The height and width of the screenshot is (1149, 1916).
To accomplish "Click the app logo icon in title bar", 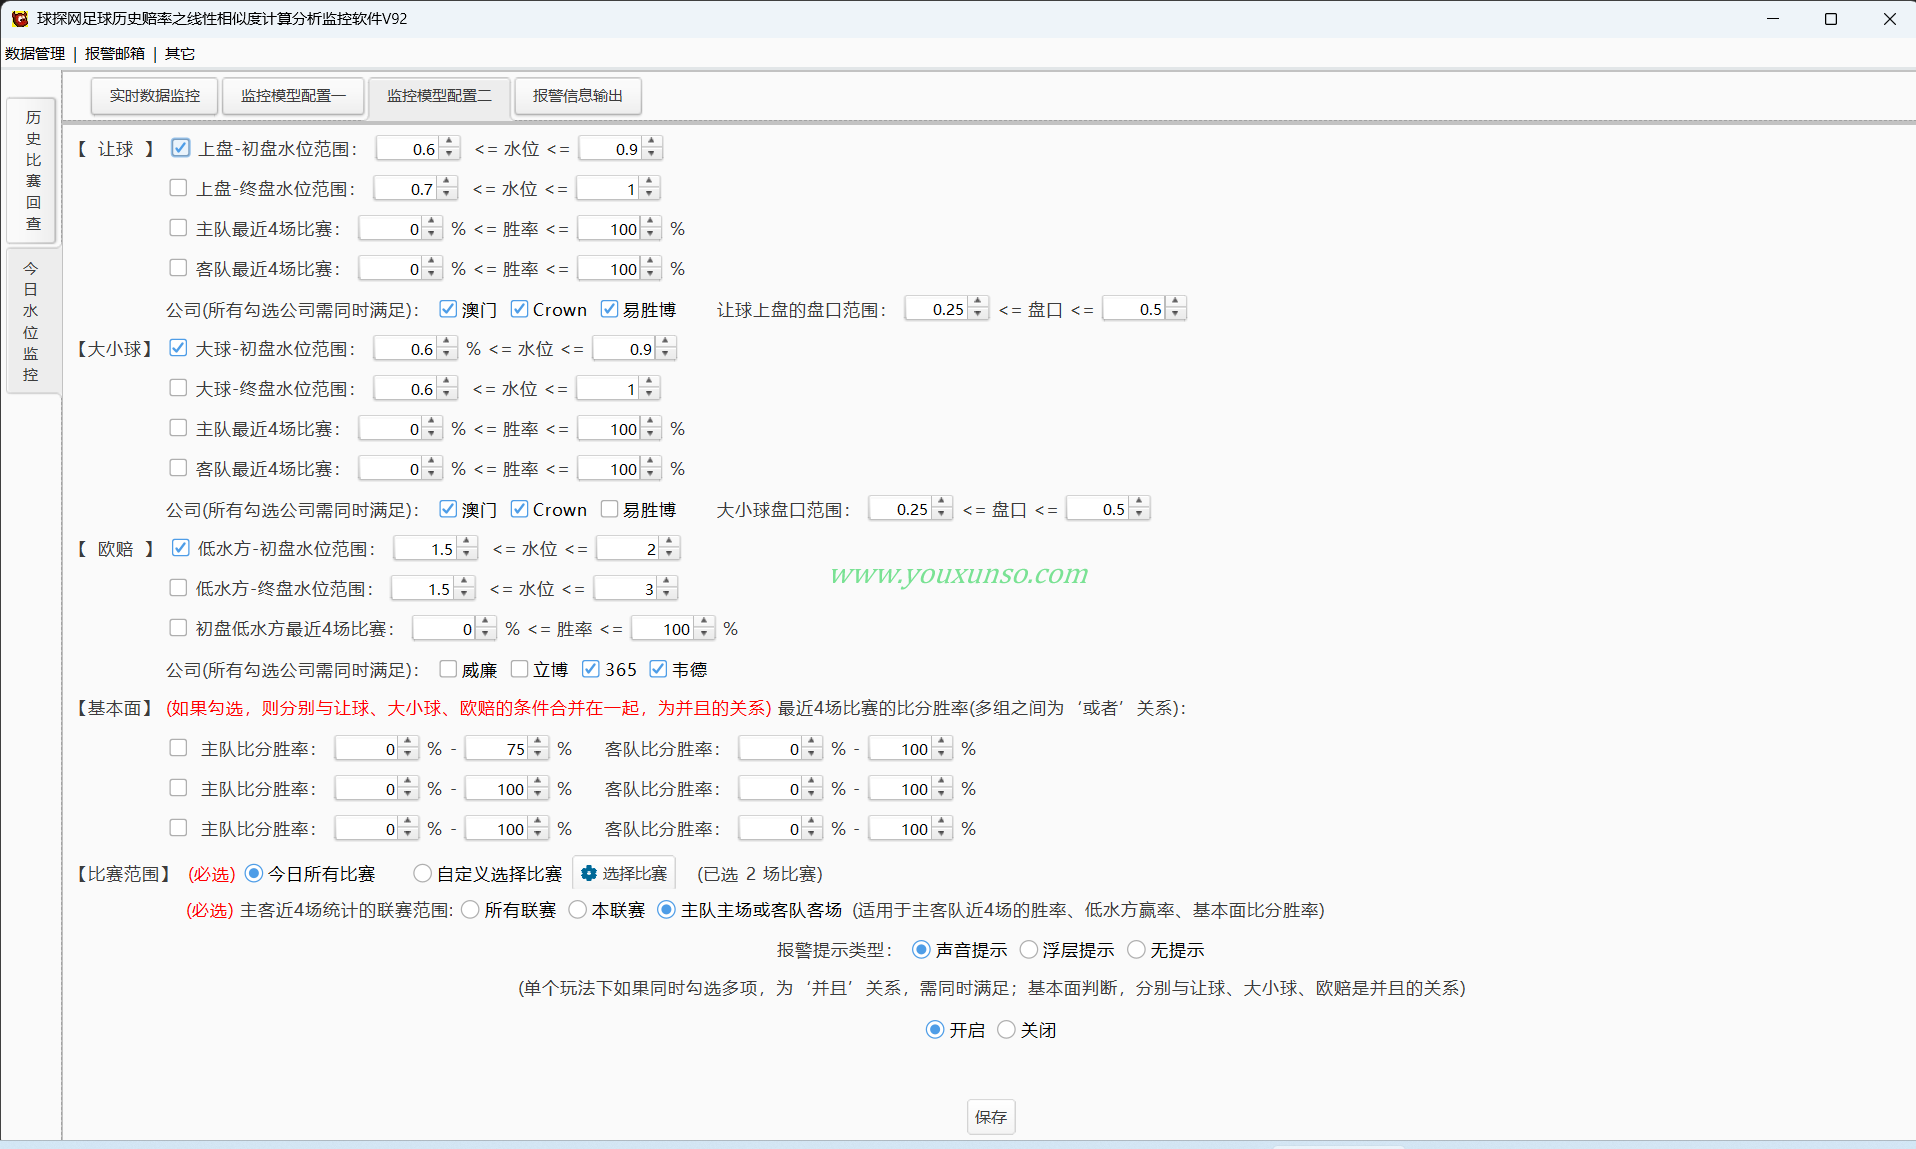I will point(20,18).
